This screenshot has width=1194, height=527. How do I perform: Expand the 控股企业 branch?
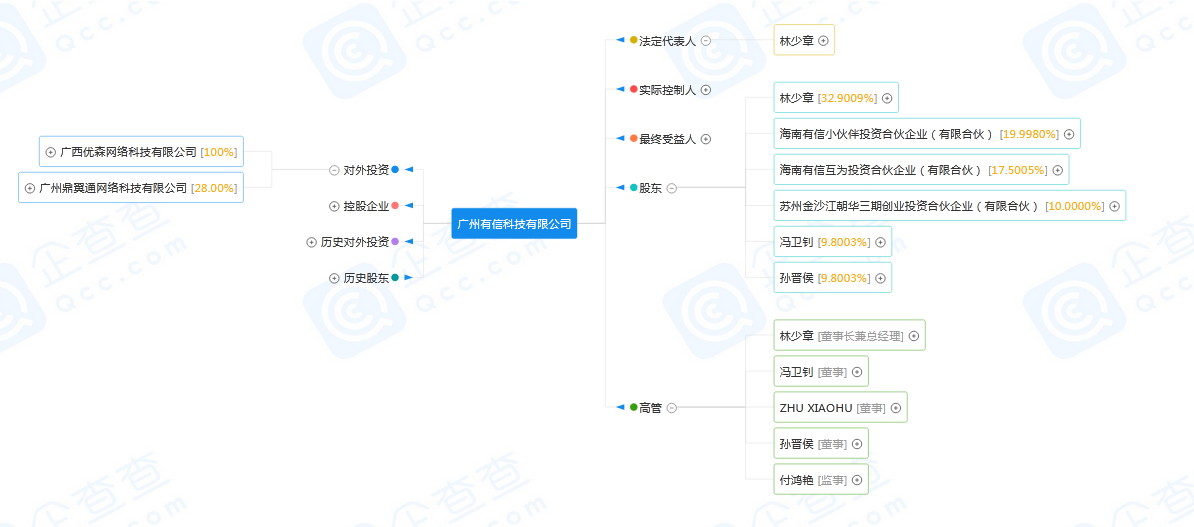pyautogui.click(x=334, y=206)
